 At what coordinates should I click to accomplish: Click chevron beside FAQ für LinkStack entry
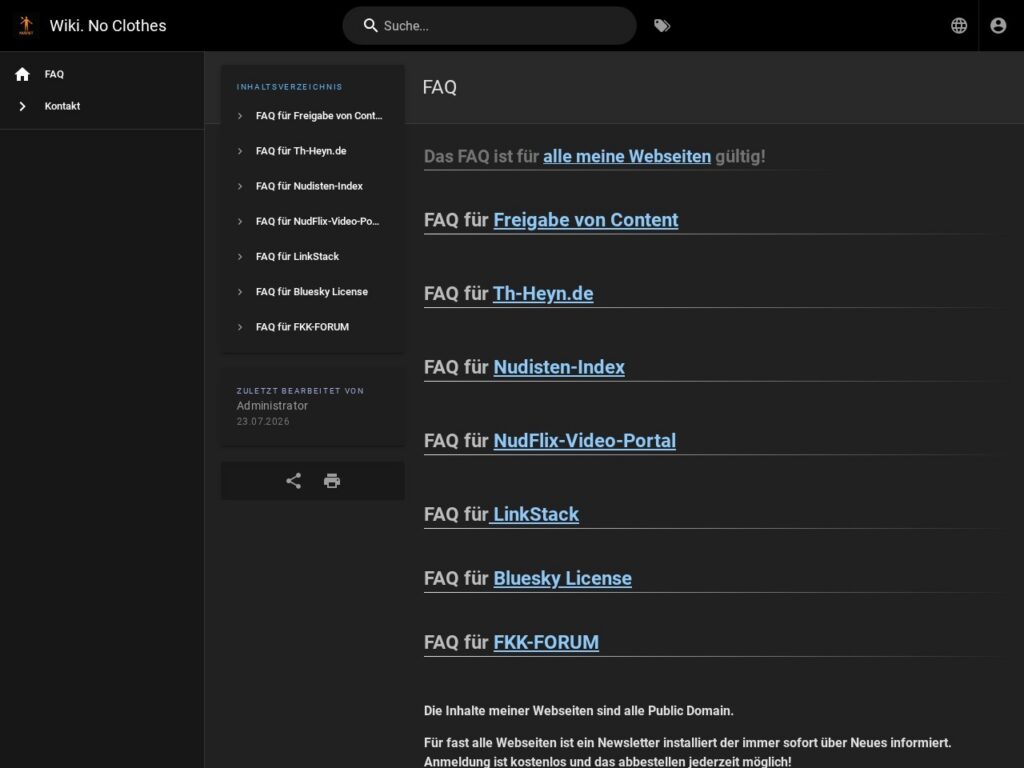pos(240,257)
